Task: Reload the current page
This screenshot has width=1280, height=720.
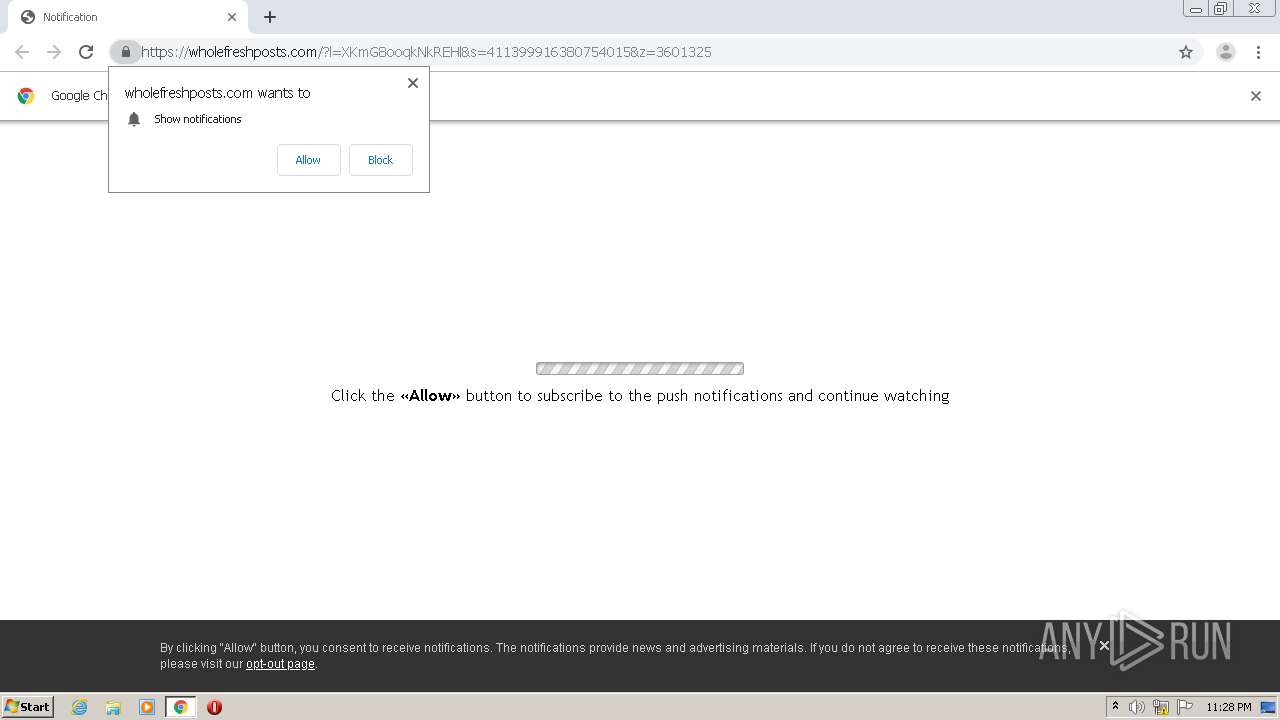Action: 86,52
